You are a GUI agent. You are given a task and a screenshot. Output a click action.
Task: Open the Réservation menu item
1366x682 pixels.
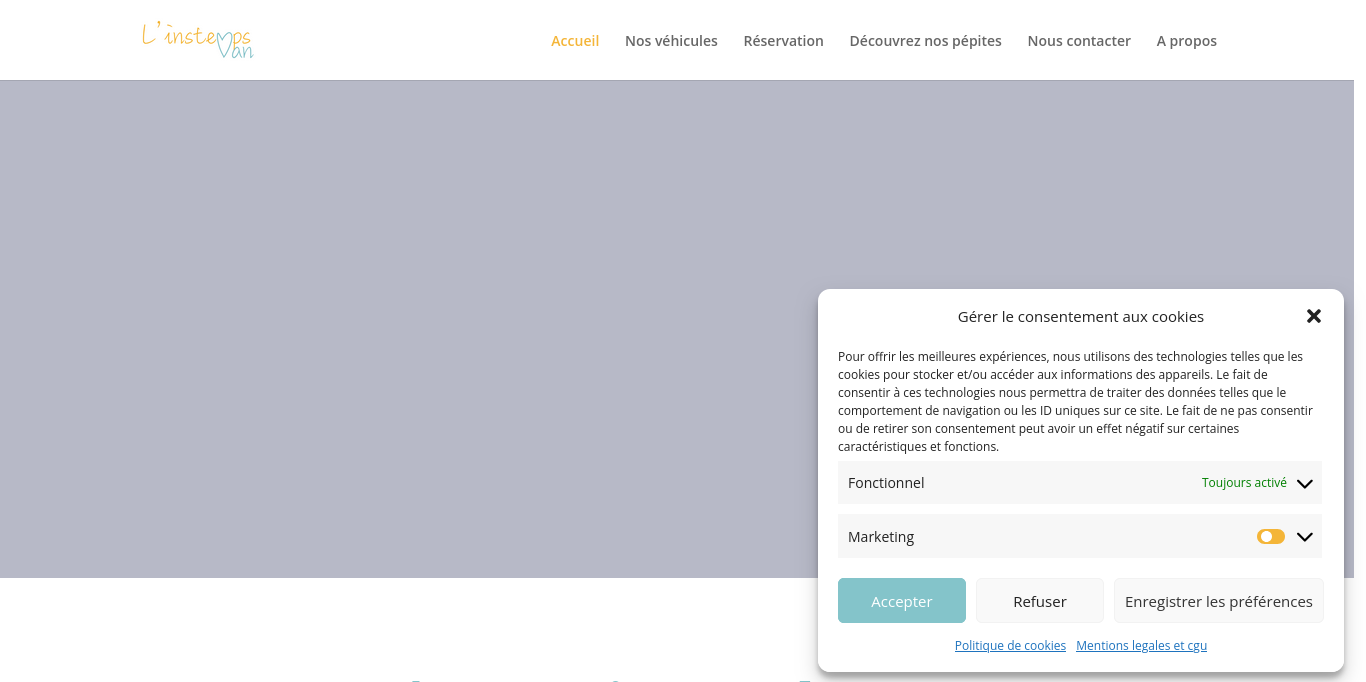pyautogui.click(x=783, y=41)
